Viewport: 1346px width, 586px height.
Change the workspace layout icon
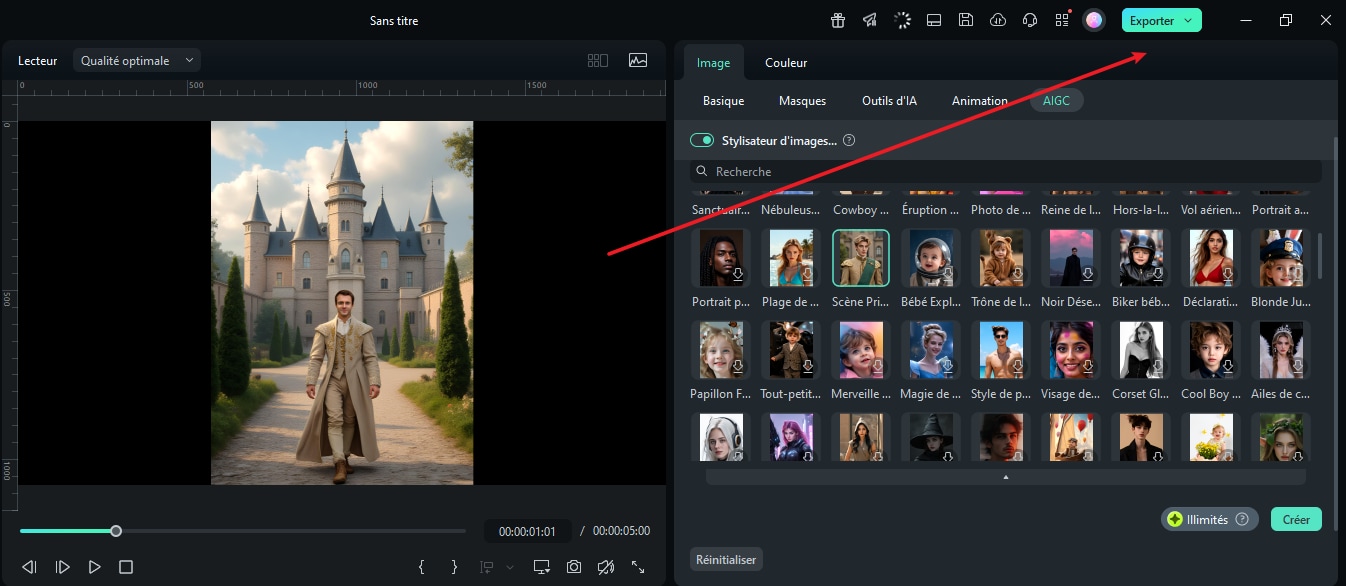[934, 20]
